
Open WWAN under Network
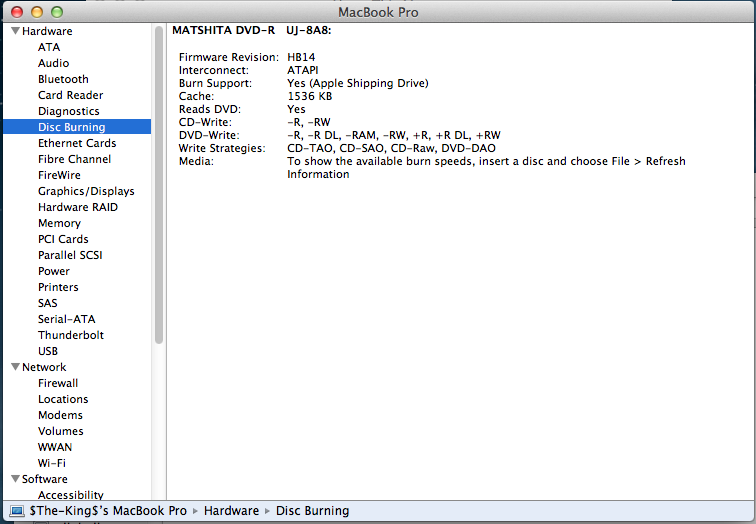pyautogui.click(x=55, y=447)
